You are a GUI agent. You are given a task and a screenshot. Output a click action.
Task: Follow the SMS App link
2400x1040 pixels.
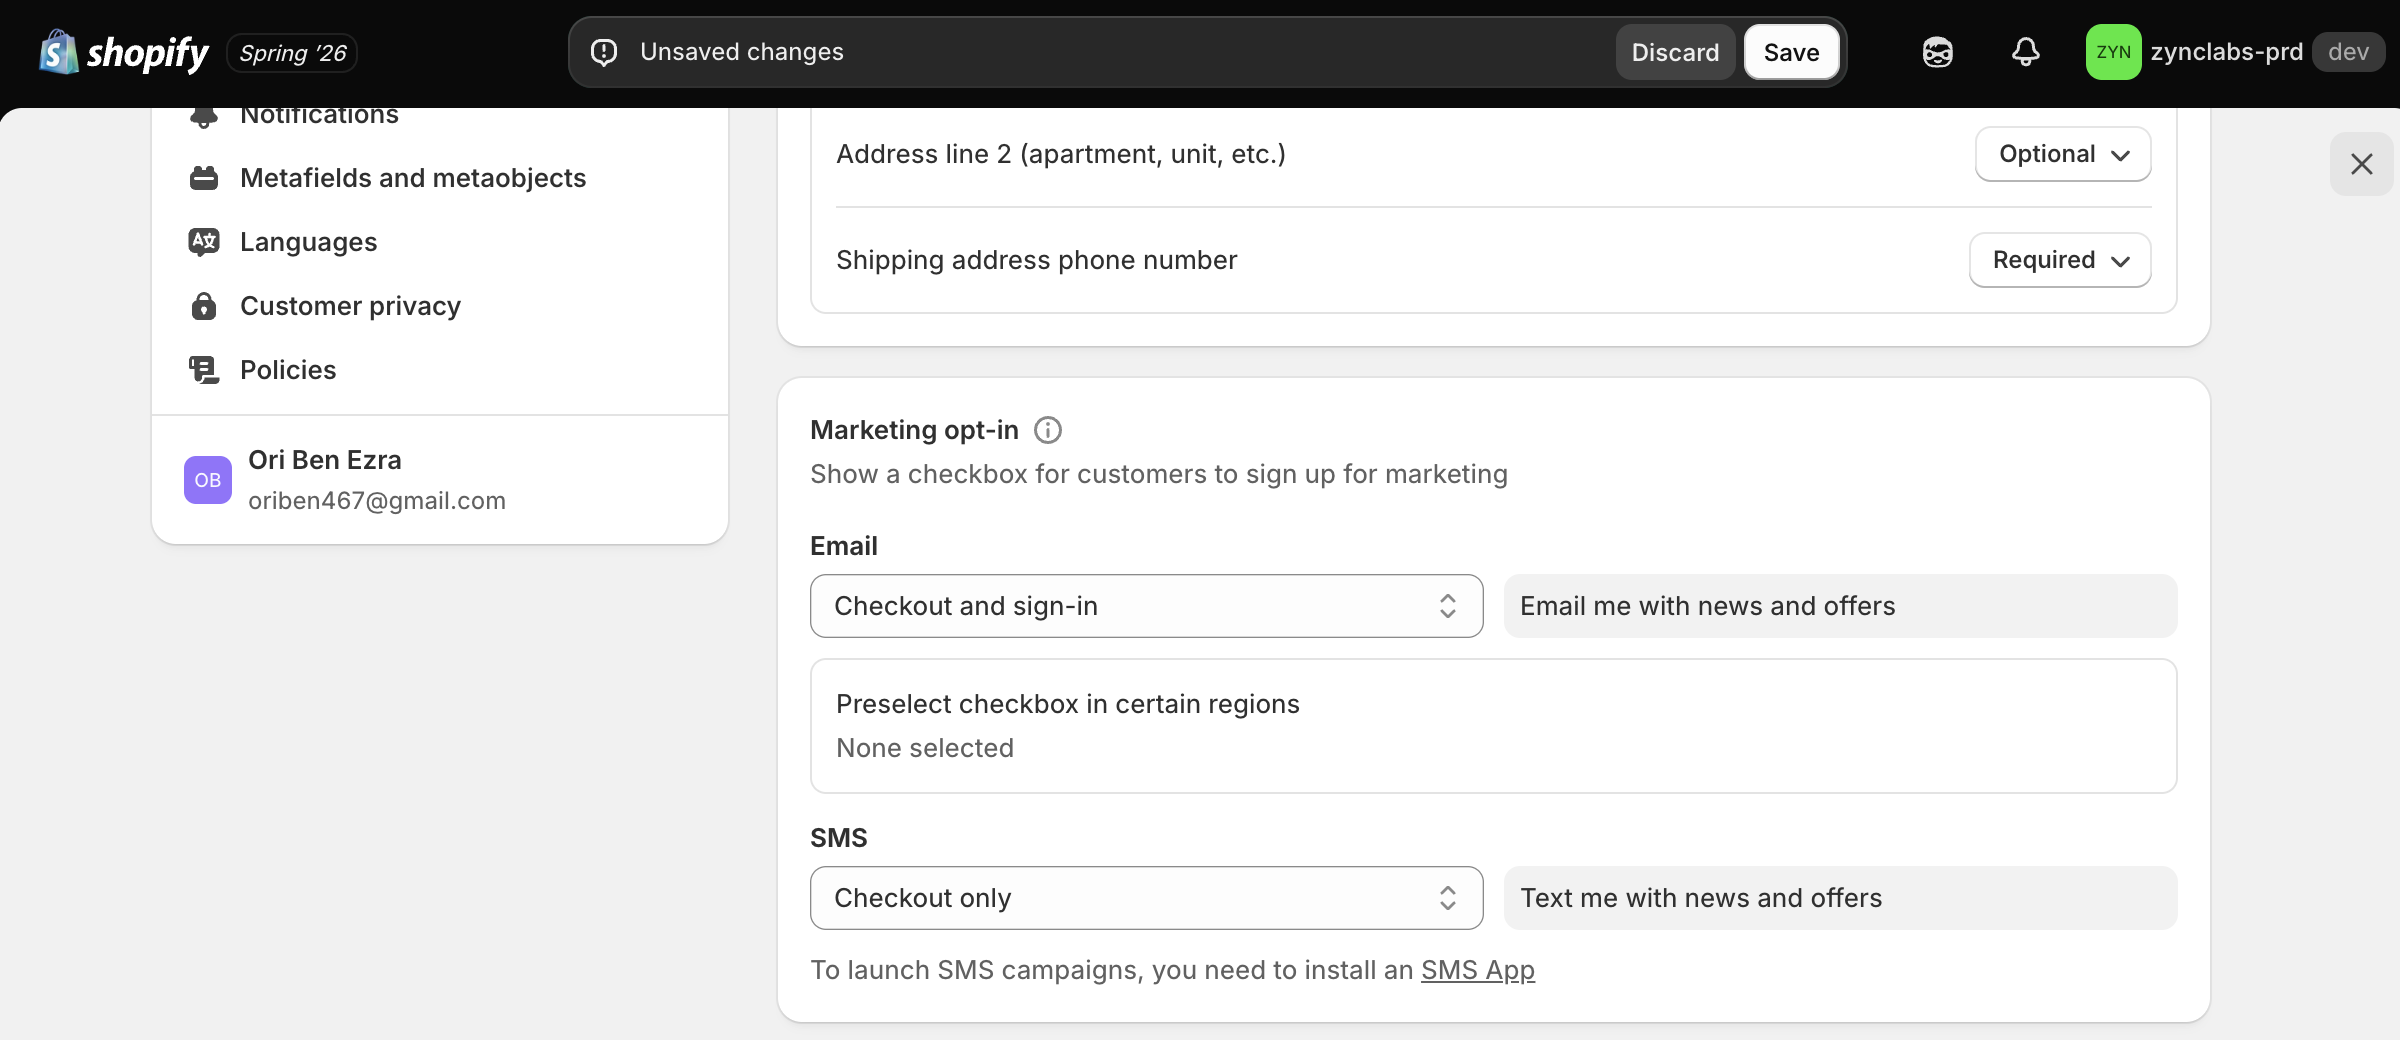pyautogui.click(x=1477, y=970)
